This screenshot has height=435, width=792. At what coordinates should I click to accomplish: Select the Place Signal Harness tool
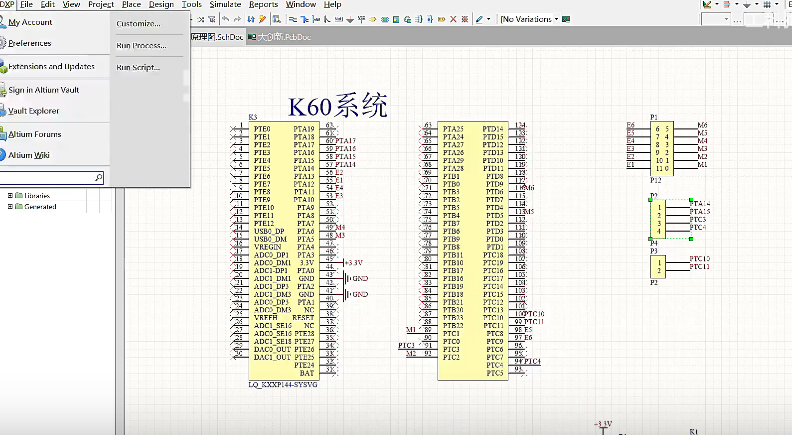click(x=316, y=19)
